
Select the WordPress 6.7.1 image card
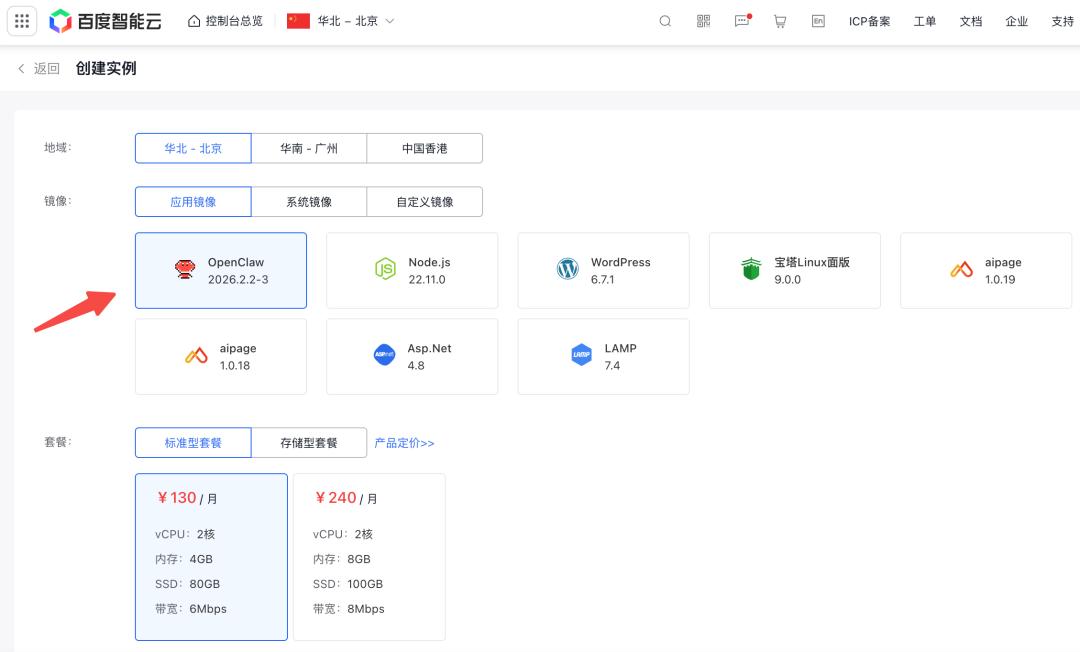603,271
